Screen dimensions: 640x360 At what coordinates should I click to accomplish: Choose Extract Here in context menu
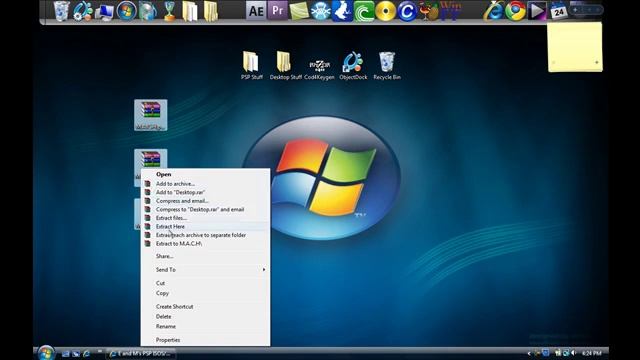point(205,227)
